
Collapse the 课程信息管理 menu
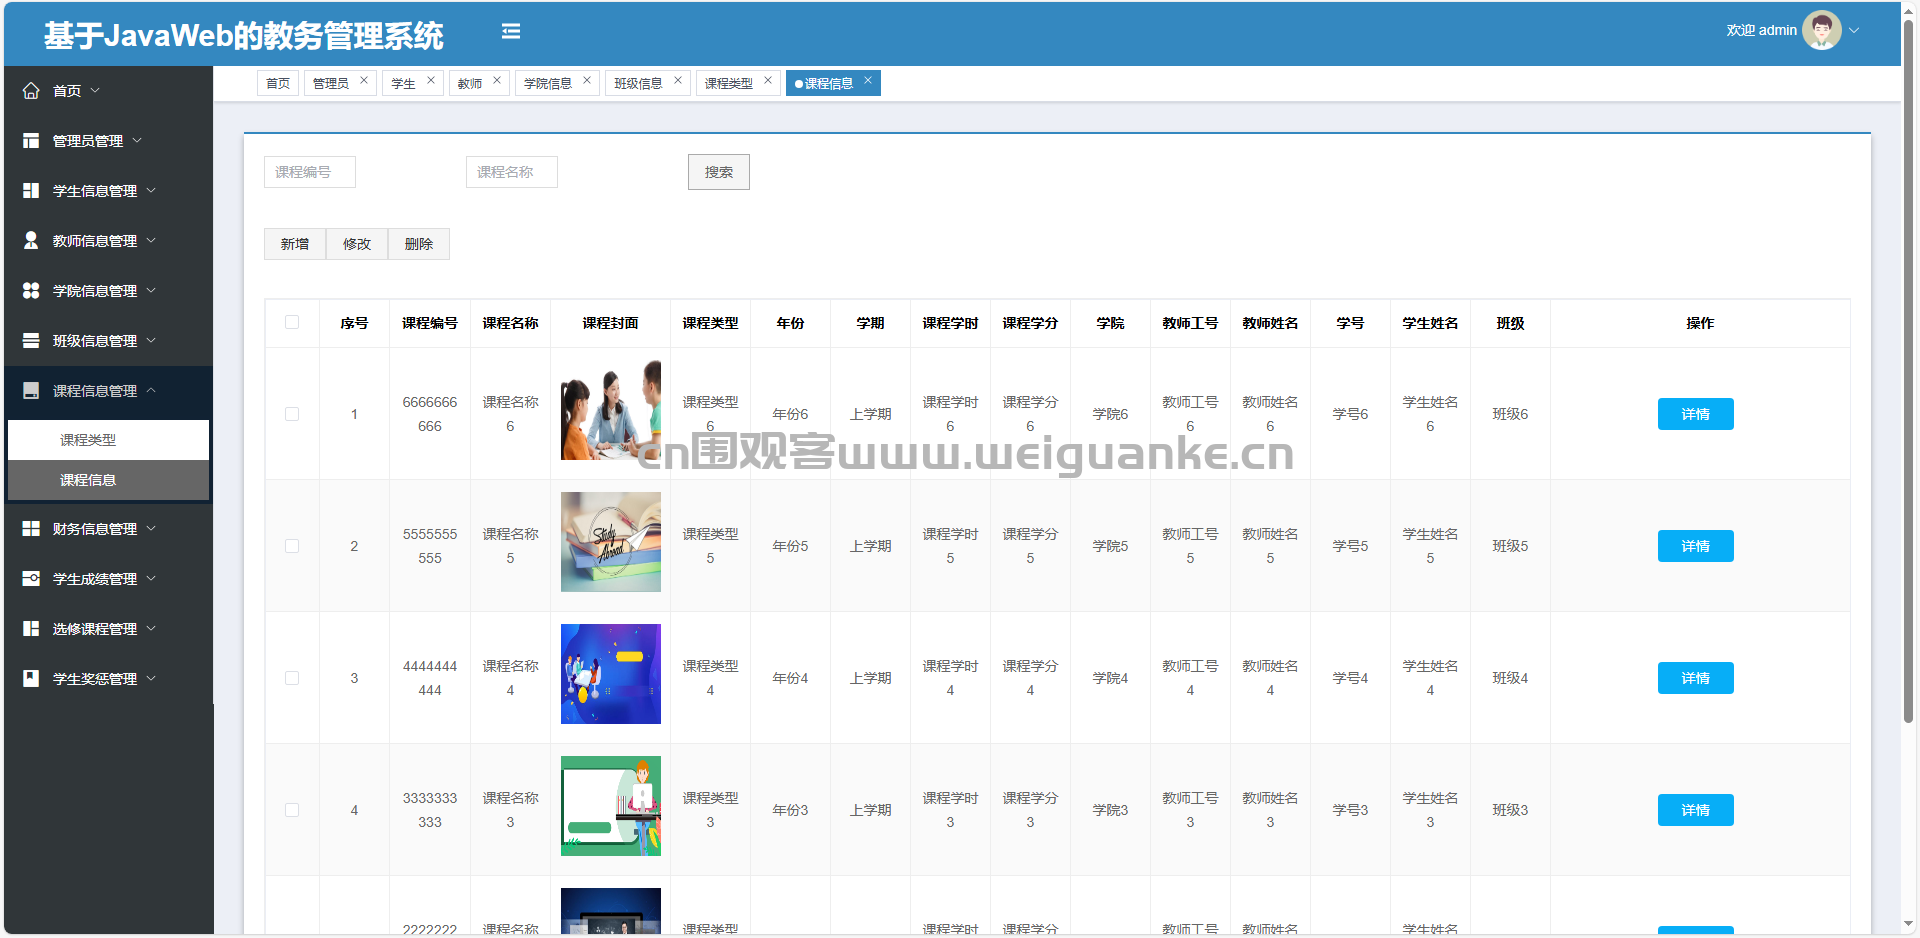[x=95, y=391]
